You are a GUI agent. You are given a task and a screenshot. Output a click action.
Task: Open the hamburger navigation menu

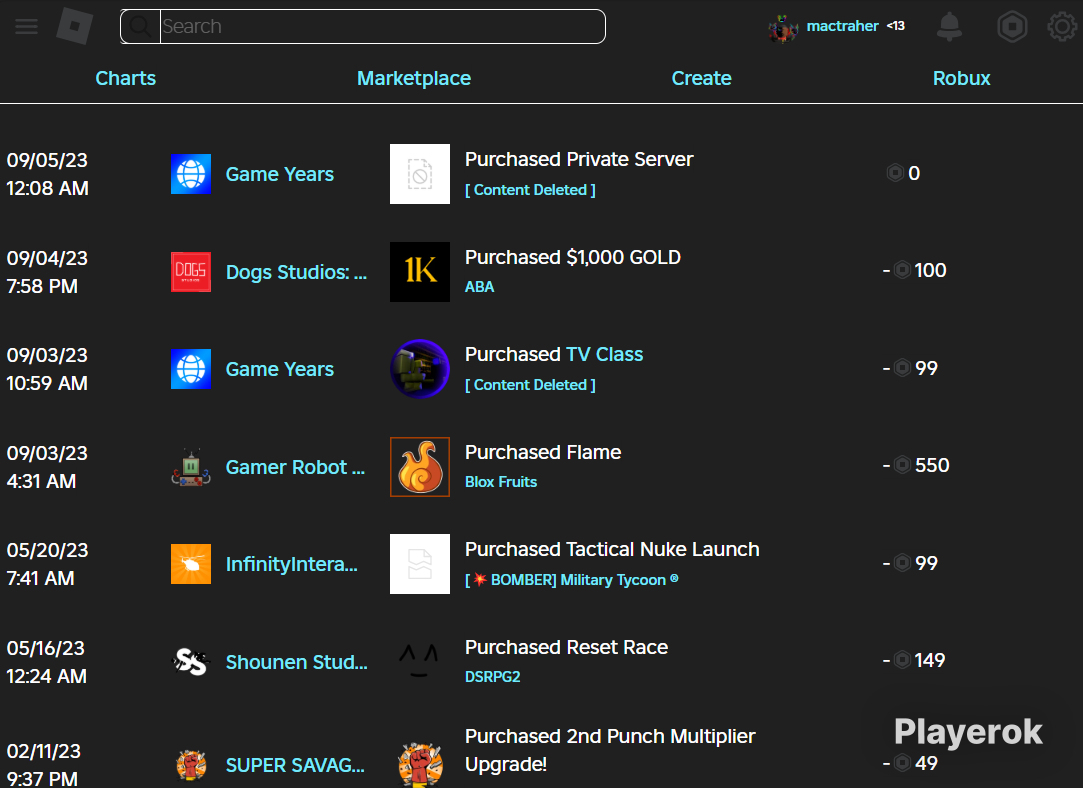click(26, 27)
